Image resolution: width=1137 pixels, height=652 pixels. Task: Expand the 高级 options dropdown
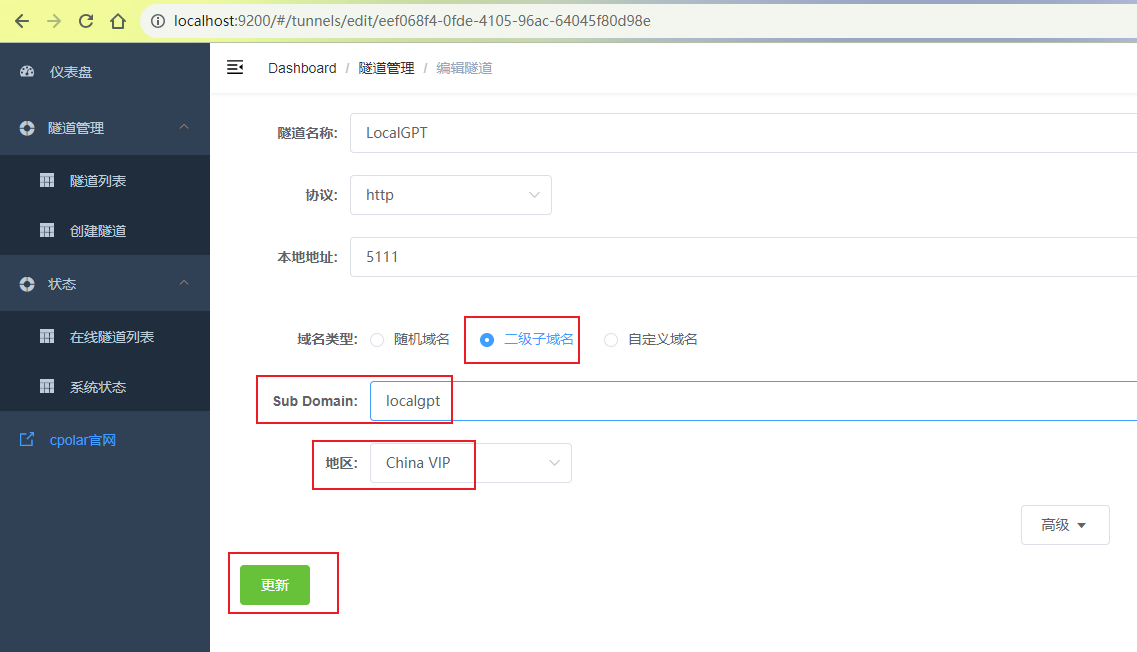click(x=1064, y=524)
